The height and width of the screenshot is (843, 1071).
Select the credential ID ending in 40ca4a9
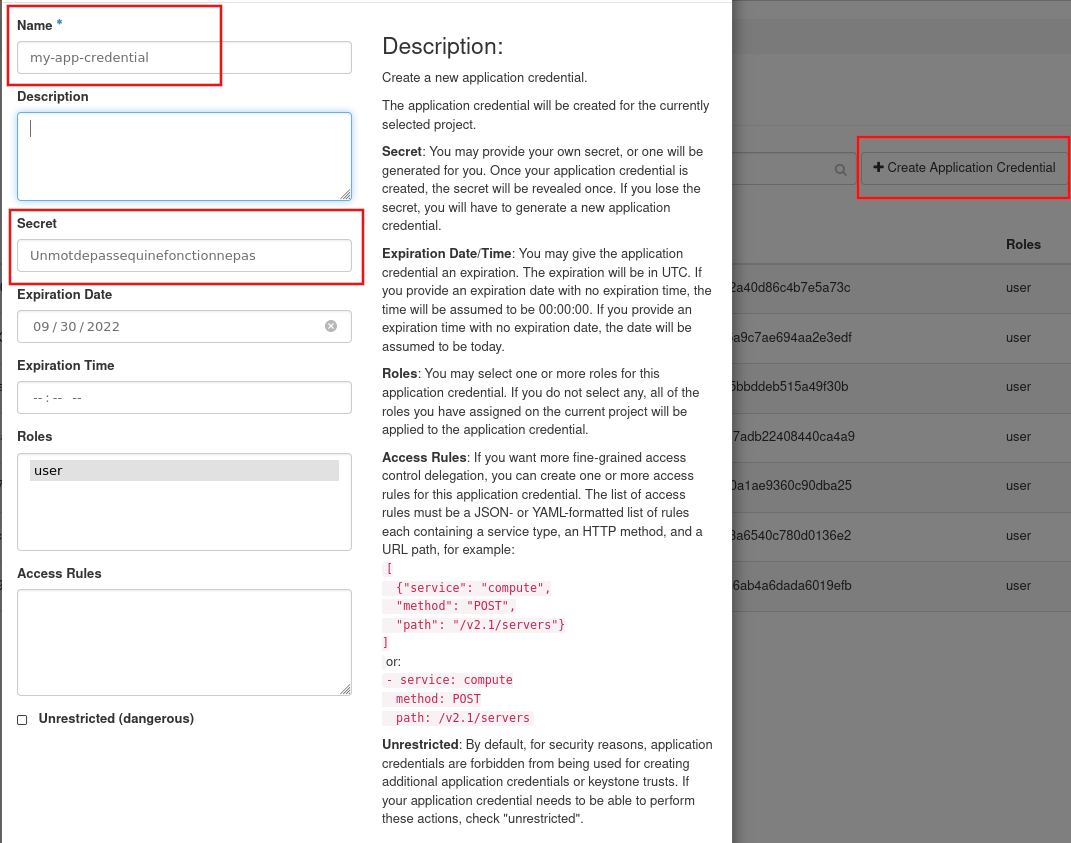coord(793,436)
